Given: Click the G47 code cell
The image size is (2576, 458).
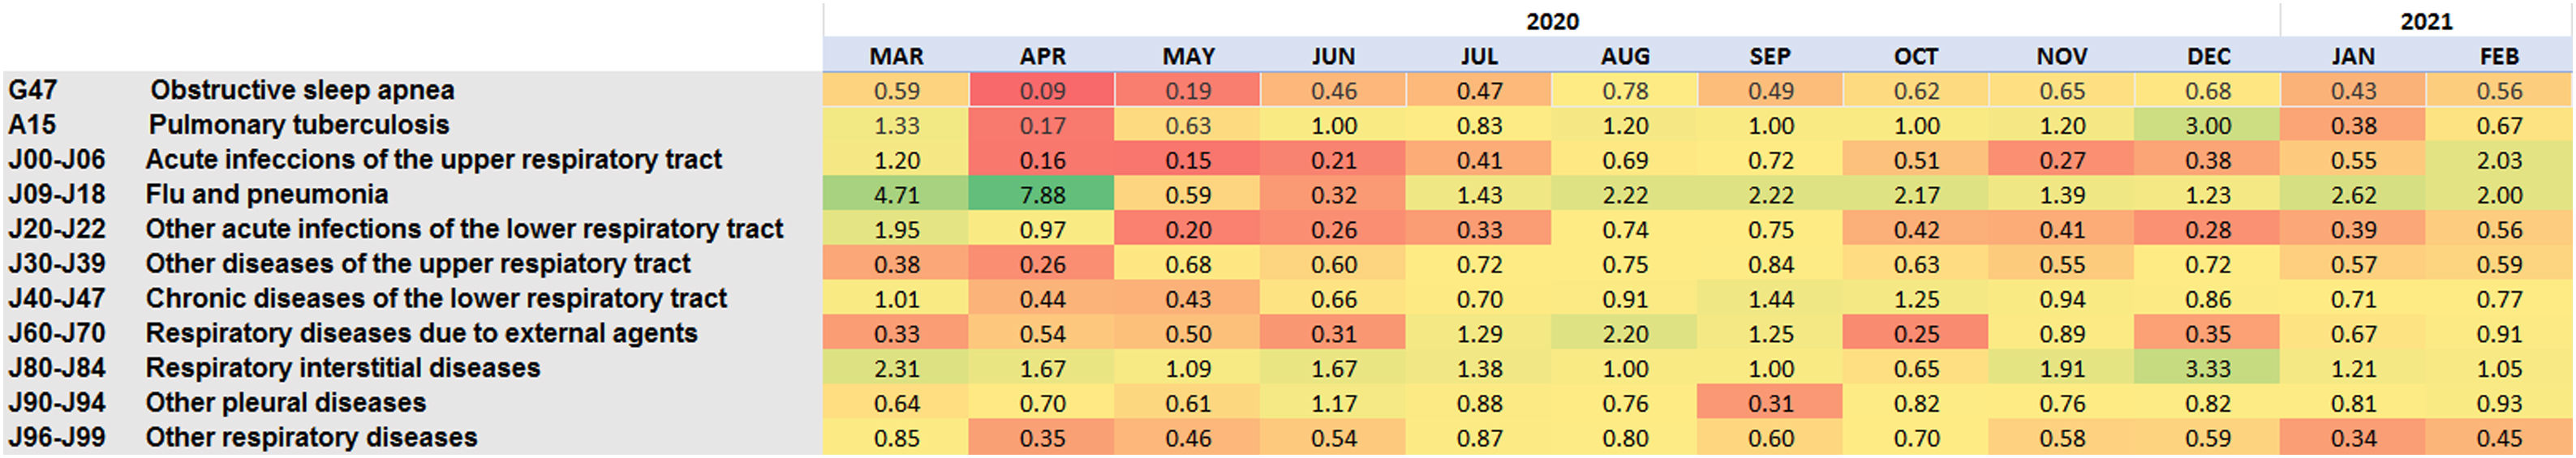Looking at the screenshot, I should coord(33,90).
